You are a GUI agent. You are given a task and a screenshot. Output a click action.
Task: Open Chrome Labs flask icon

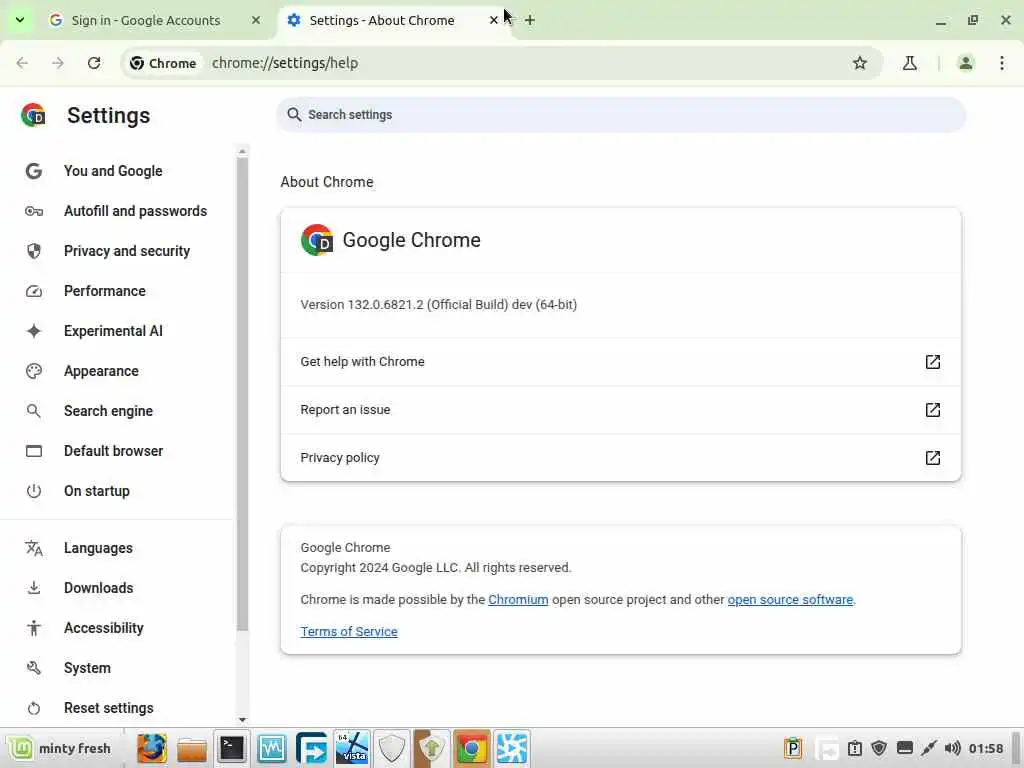click(910, 63)
